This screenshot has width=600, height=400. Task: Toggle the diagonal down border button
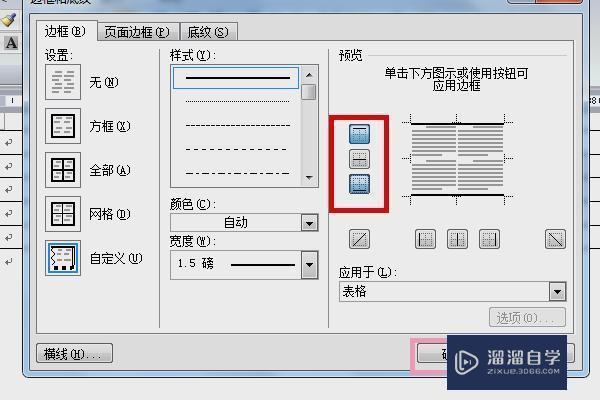(555, 239)
